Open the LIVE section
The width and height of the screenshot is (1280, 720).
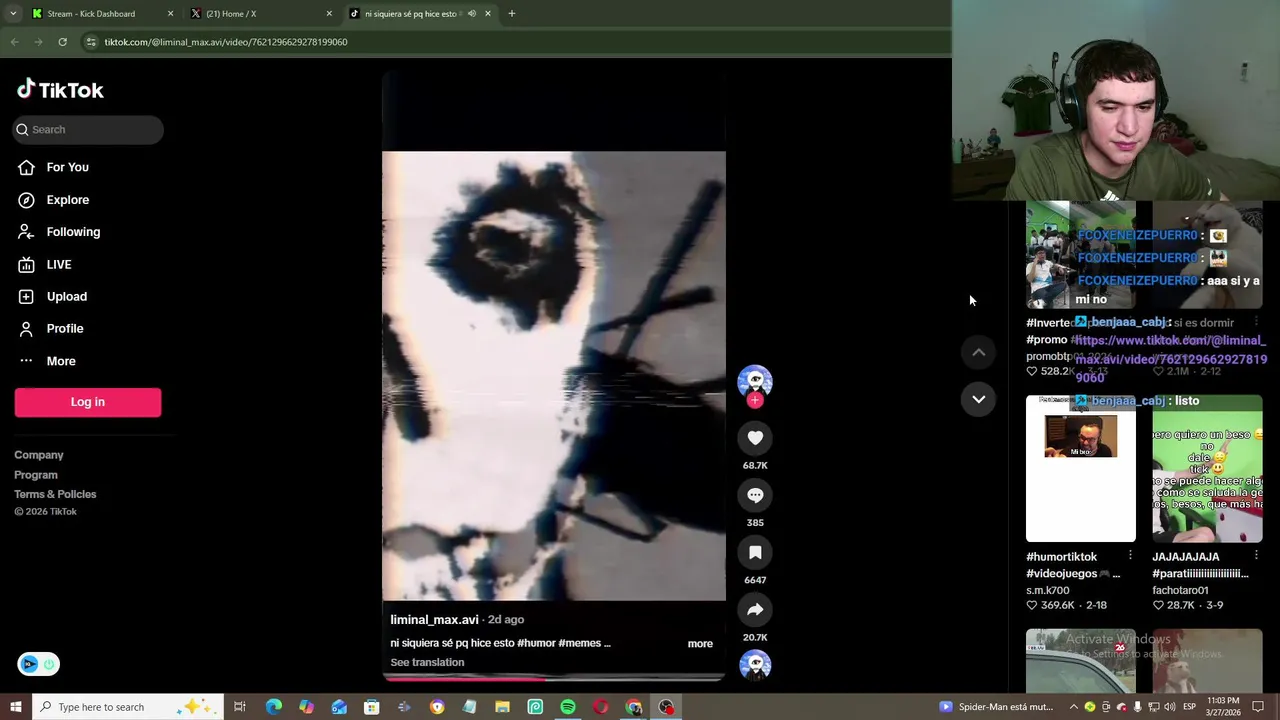[58, 264]
